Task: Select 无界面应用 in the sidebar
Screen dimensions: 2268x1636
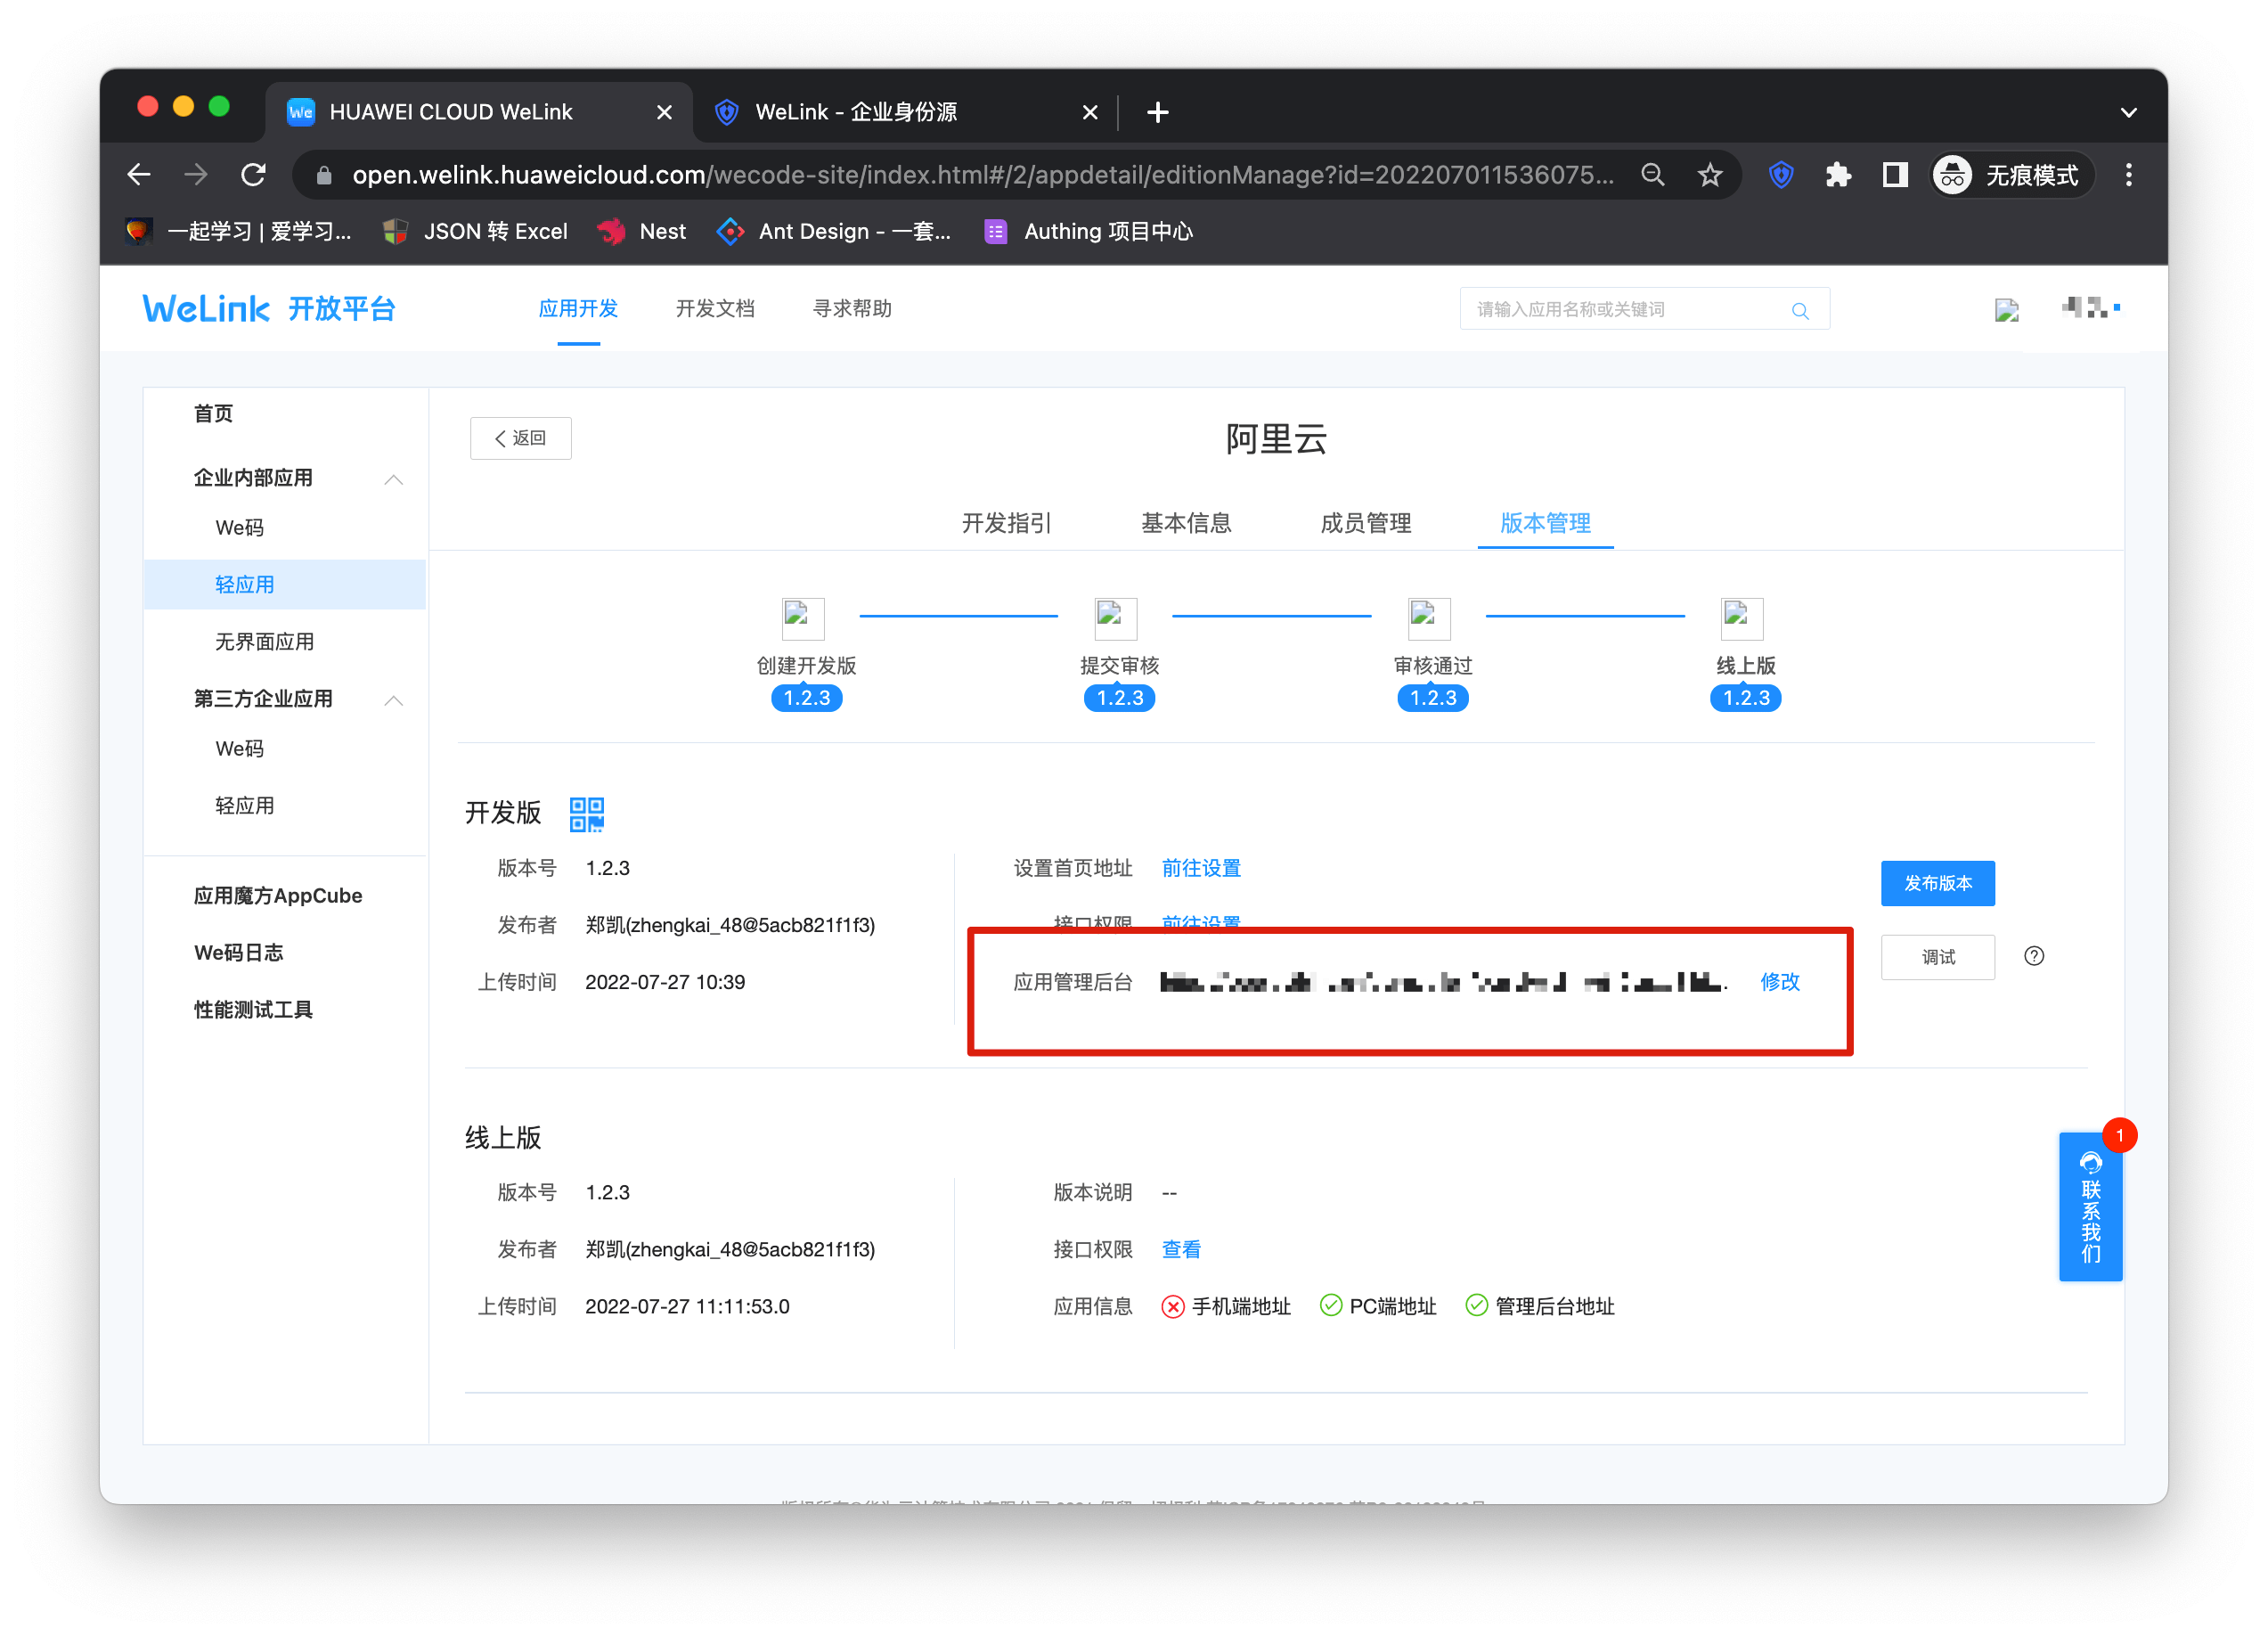Action: point(264,642)
